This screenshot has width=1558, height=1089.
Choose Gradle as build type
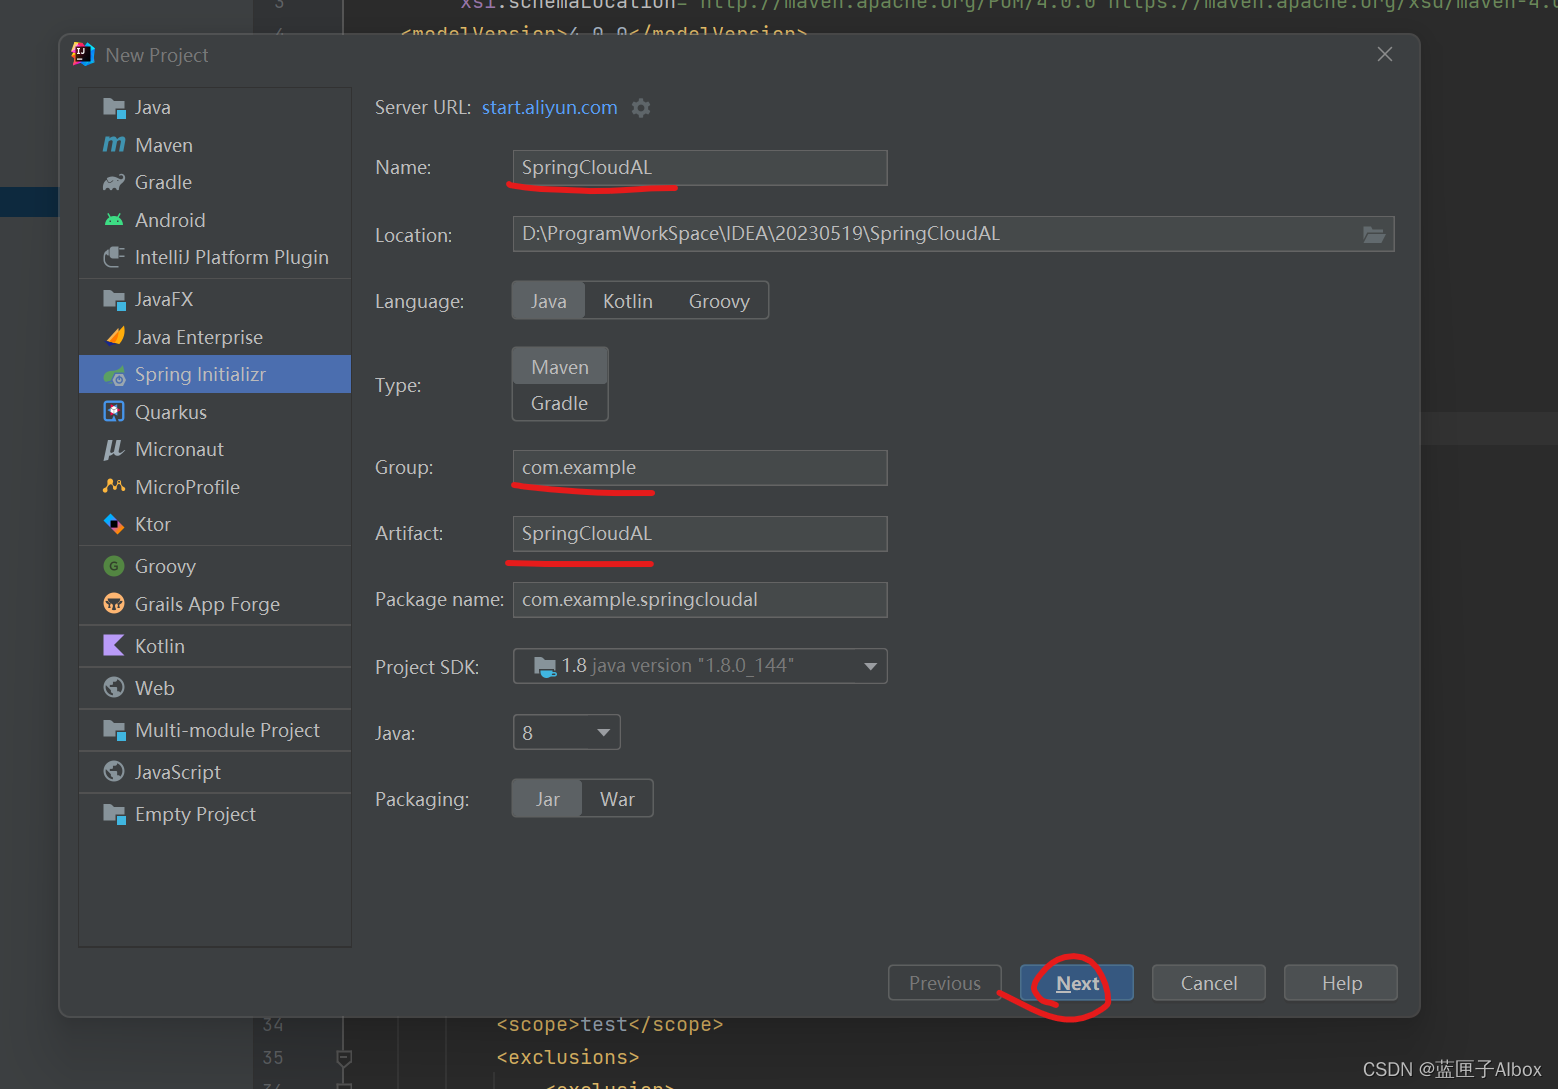click(x=560, y=403)
